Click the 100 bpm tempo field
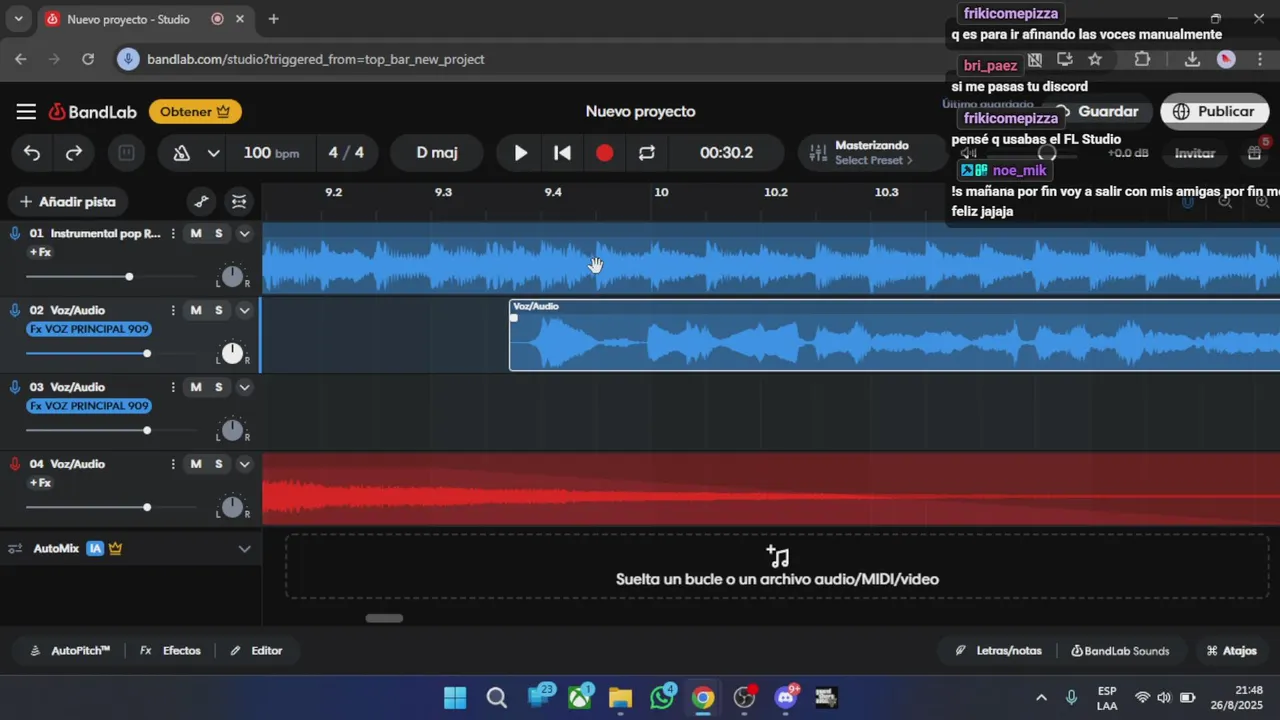Screen dimensions: 1280x720 point(271,153)
